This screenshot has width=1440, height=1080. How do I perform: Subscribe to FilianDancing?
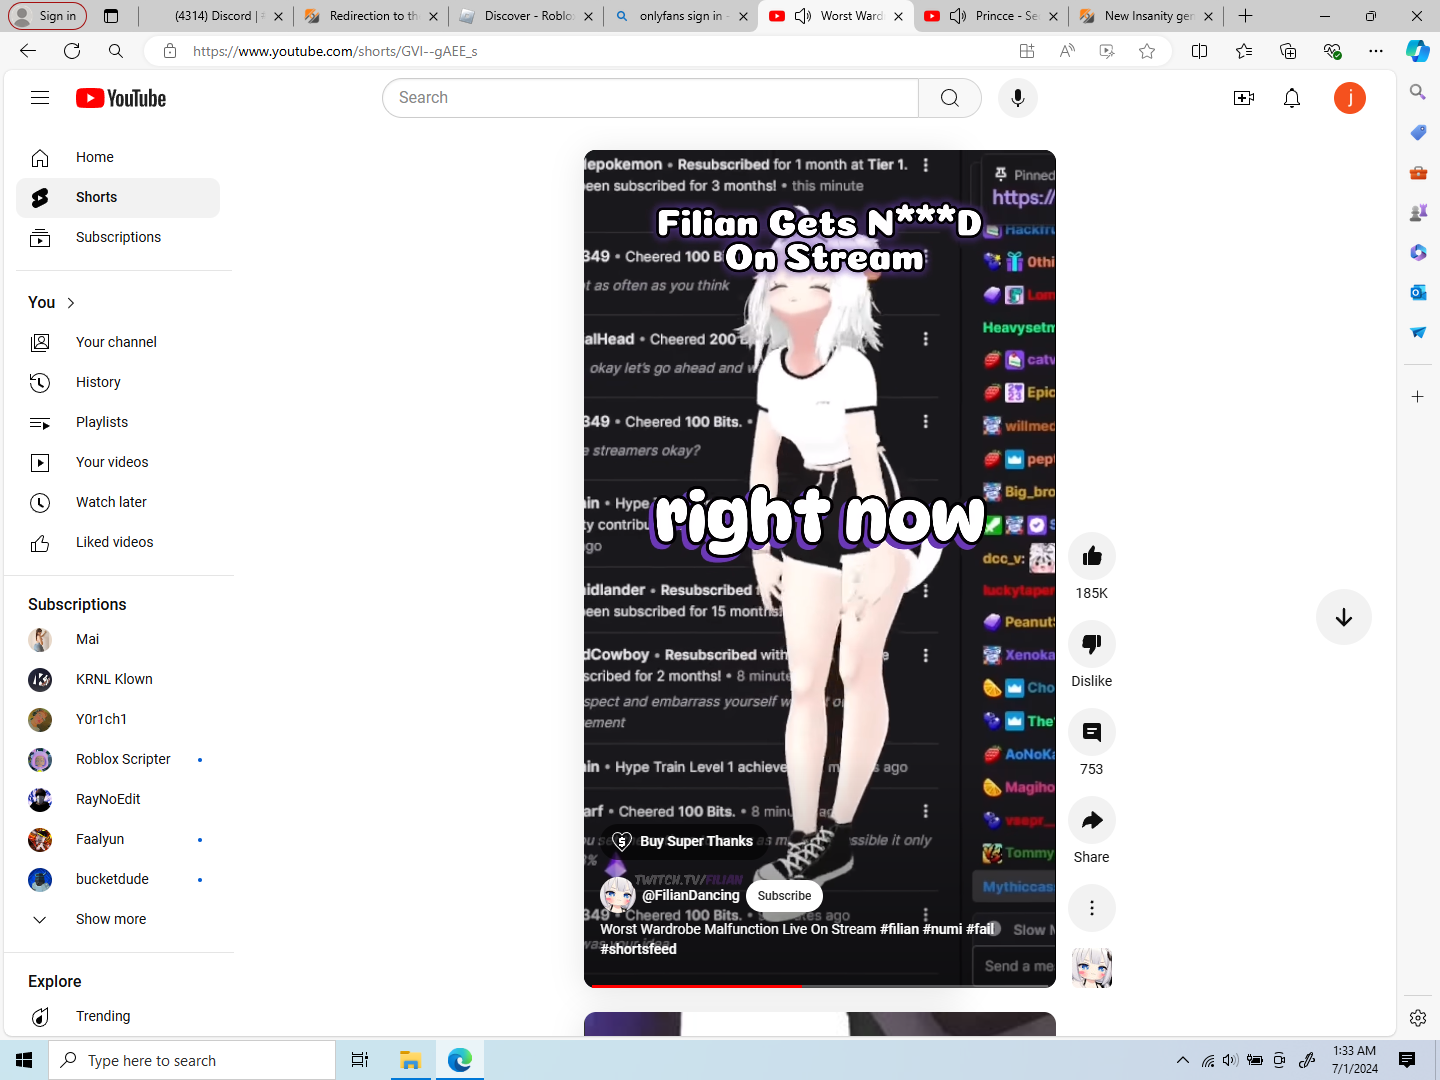coord(784,896)
